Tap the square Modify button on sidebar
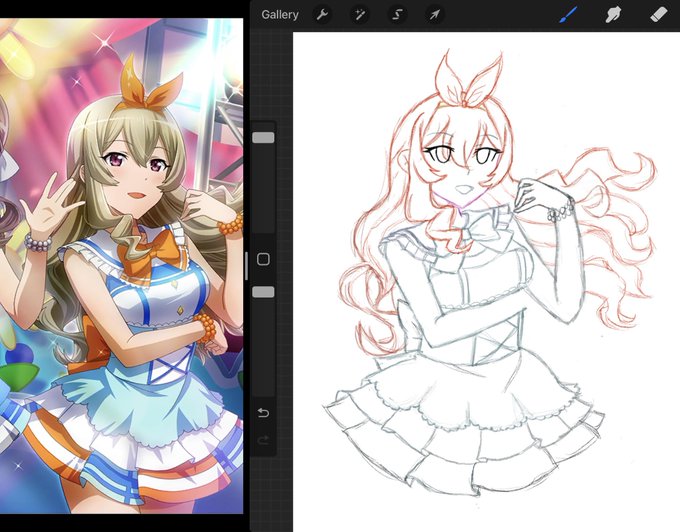 point(263,259)
